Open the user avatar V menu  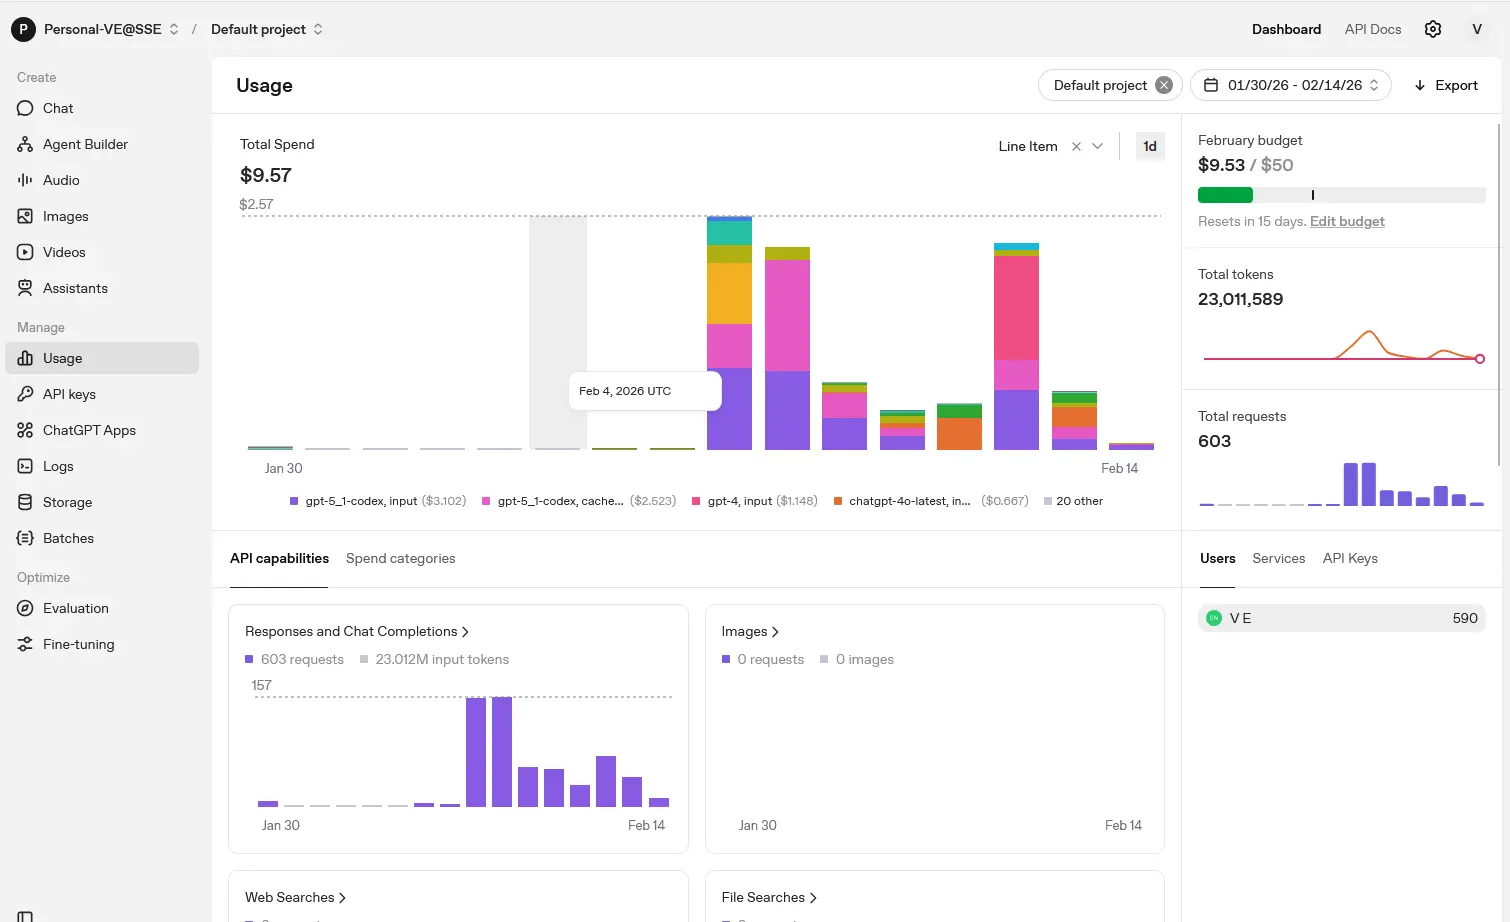coord(1476,29)
